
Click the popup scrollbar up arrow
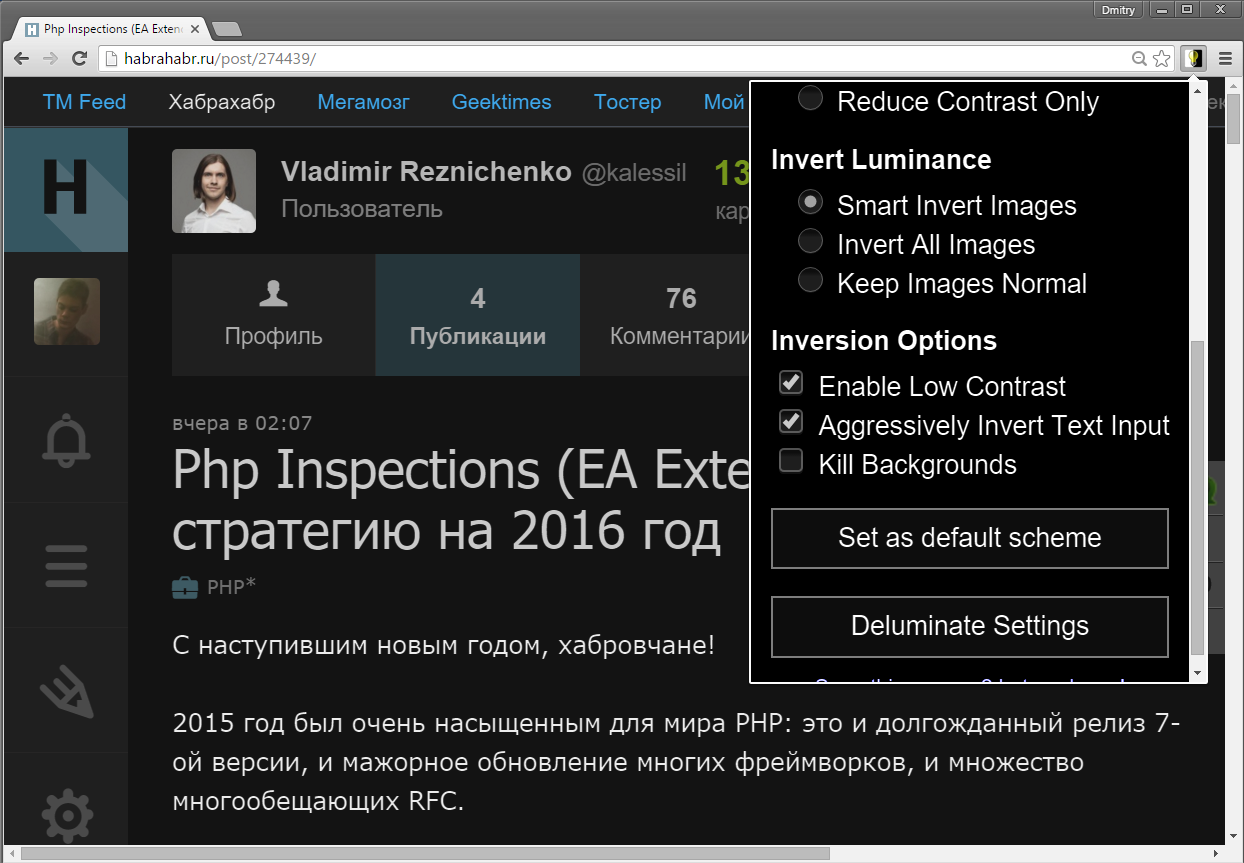1197,91
